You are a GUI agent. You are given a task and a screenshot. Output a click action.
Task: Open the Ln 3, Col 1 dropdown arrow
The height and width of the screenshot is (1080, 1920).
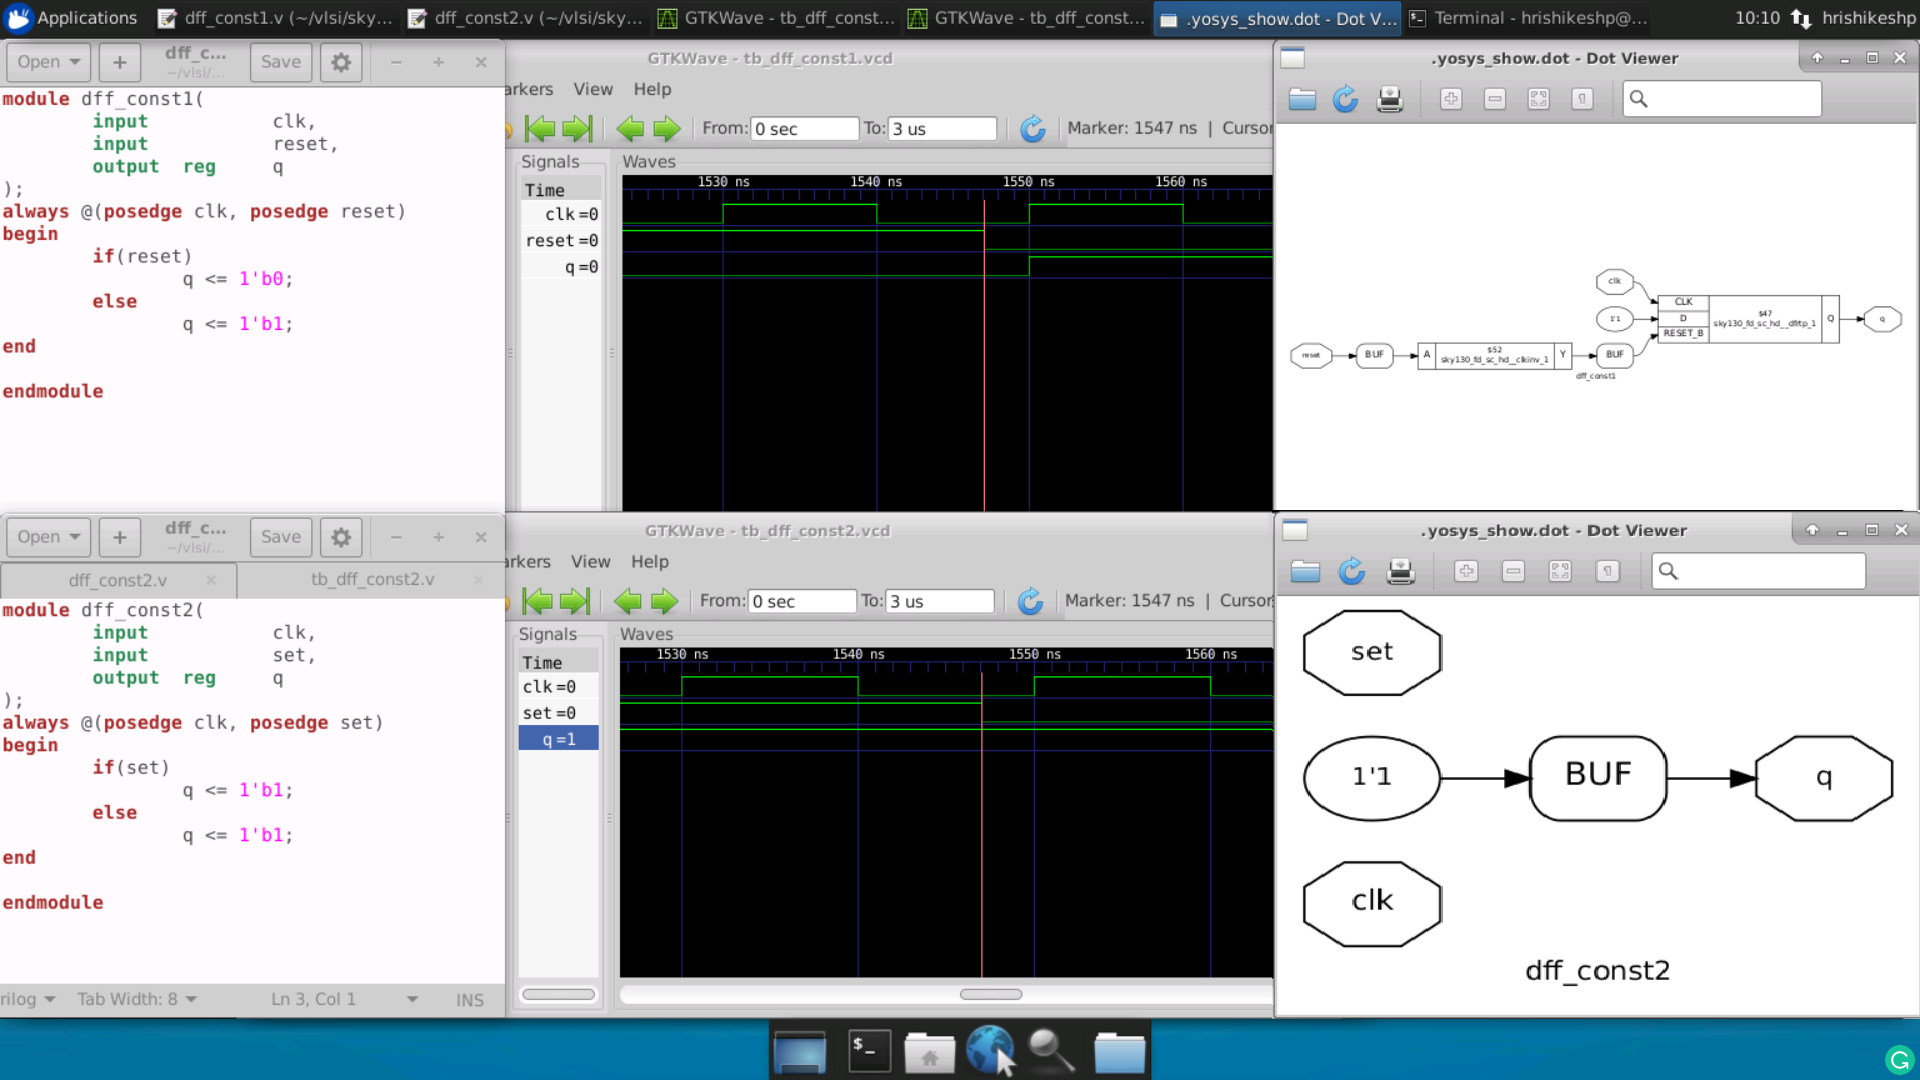click(411, 999)
